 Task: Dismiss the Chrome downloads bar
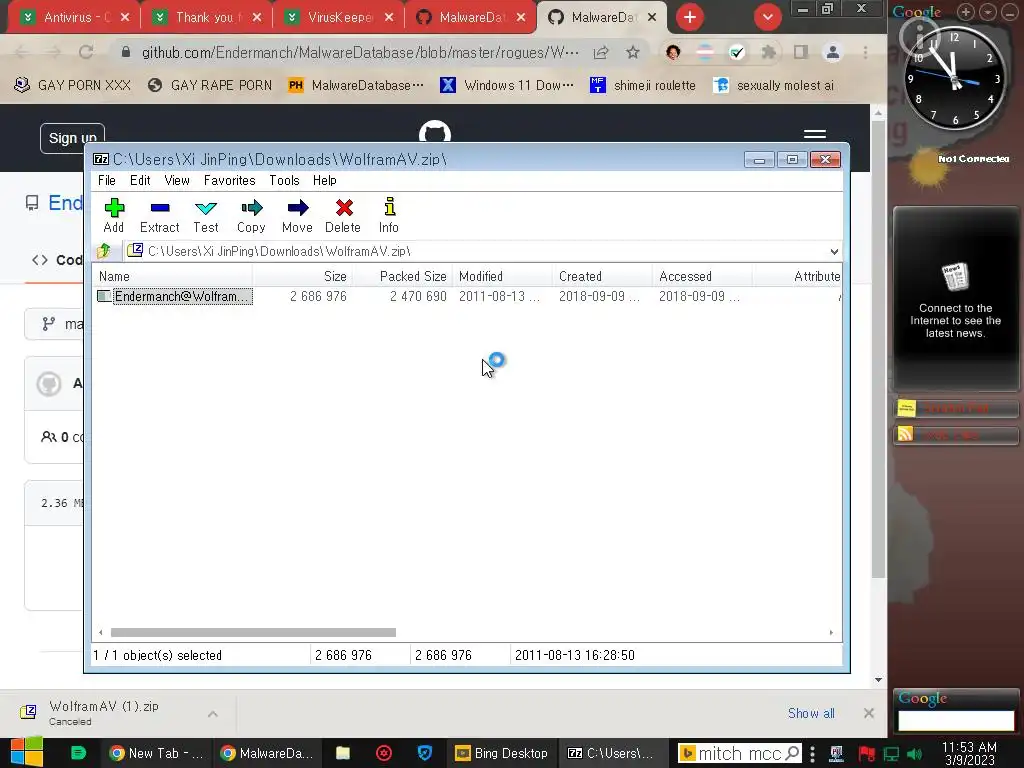[x=869, y=713]
